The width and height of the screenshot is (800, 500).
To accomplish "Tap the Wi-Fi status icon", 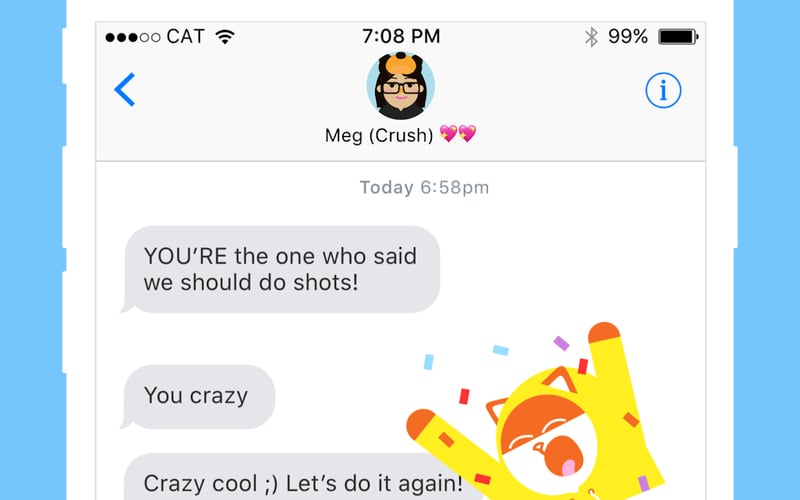I will coord(224,36).
